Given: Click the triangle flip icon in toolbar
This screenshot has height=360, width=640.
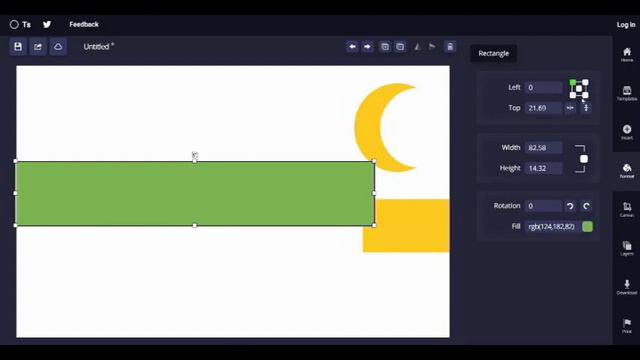Looking at the screenshot, I should tap(417, 47).
